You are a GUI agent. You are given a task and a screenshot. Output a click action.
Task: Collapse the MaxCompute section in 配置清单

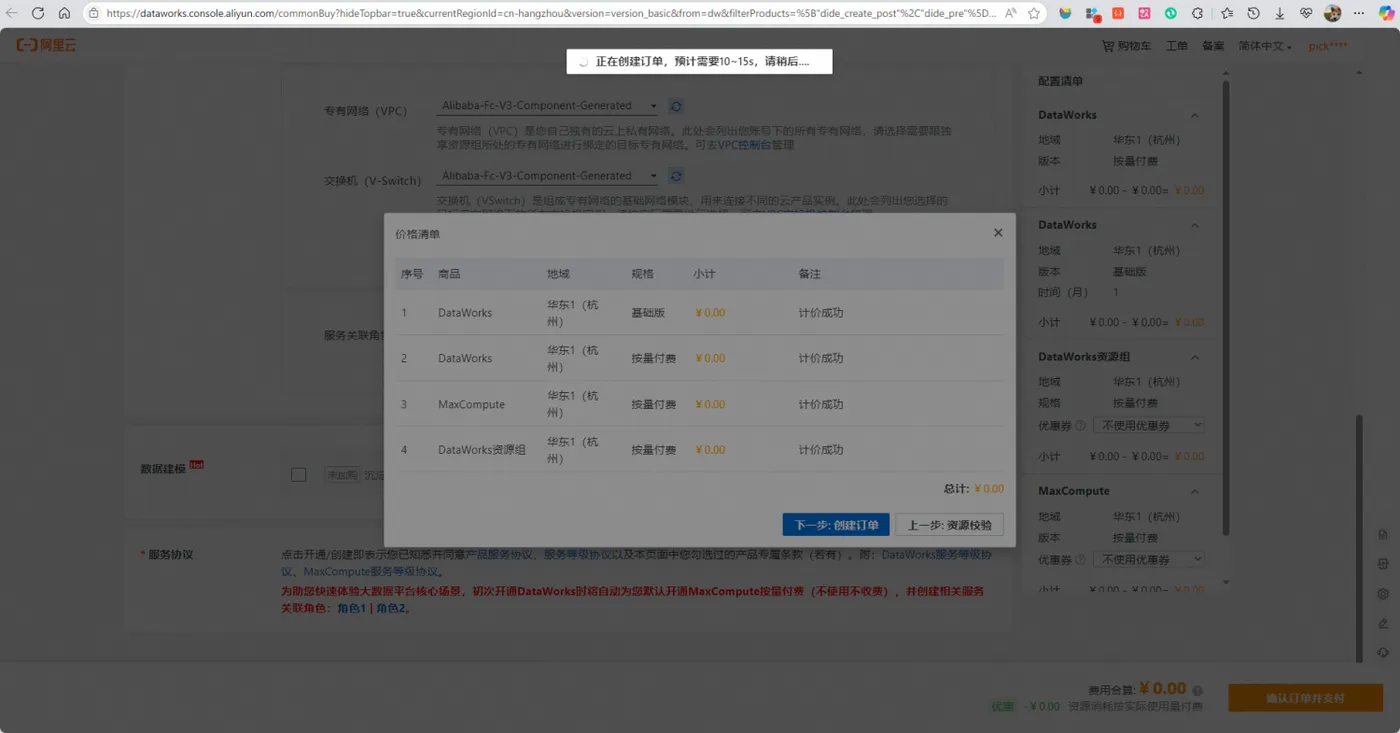(x=1194, y=492)
